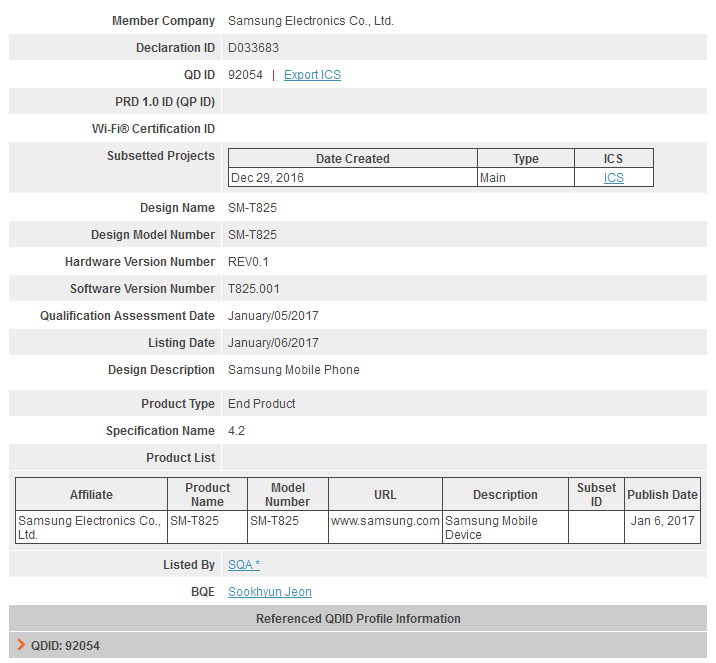Click the Dec 29, 2016 date created cell
The width and height of the screenshot is (716, 663).
[353, 178]
